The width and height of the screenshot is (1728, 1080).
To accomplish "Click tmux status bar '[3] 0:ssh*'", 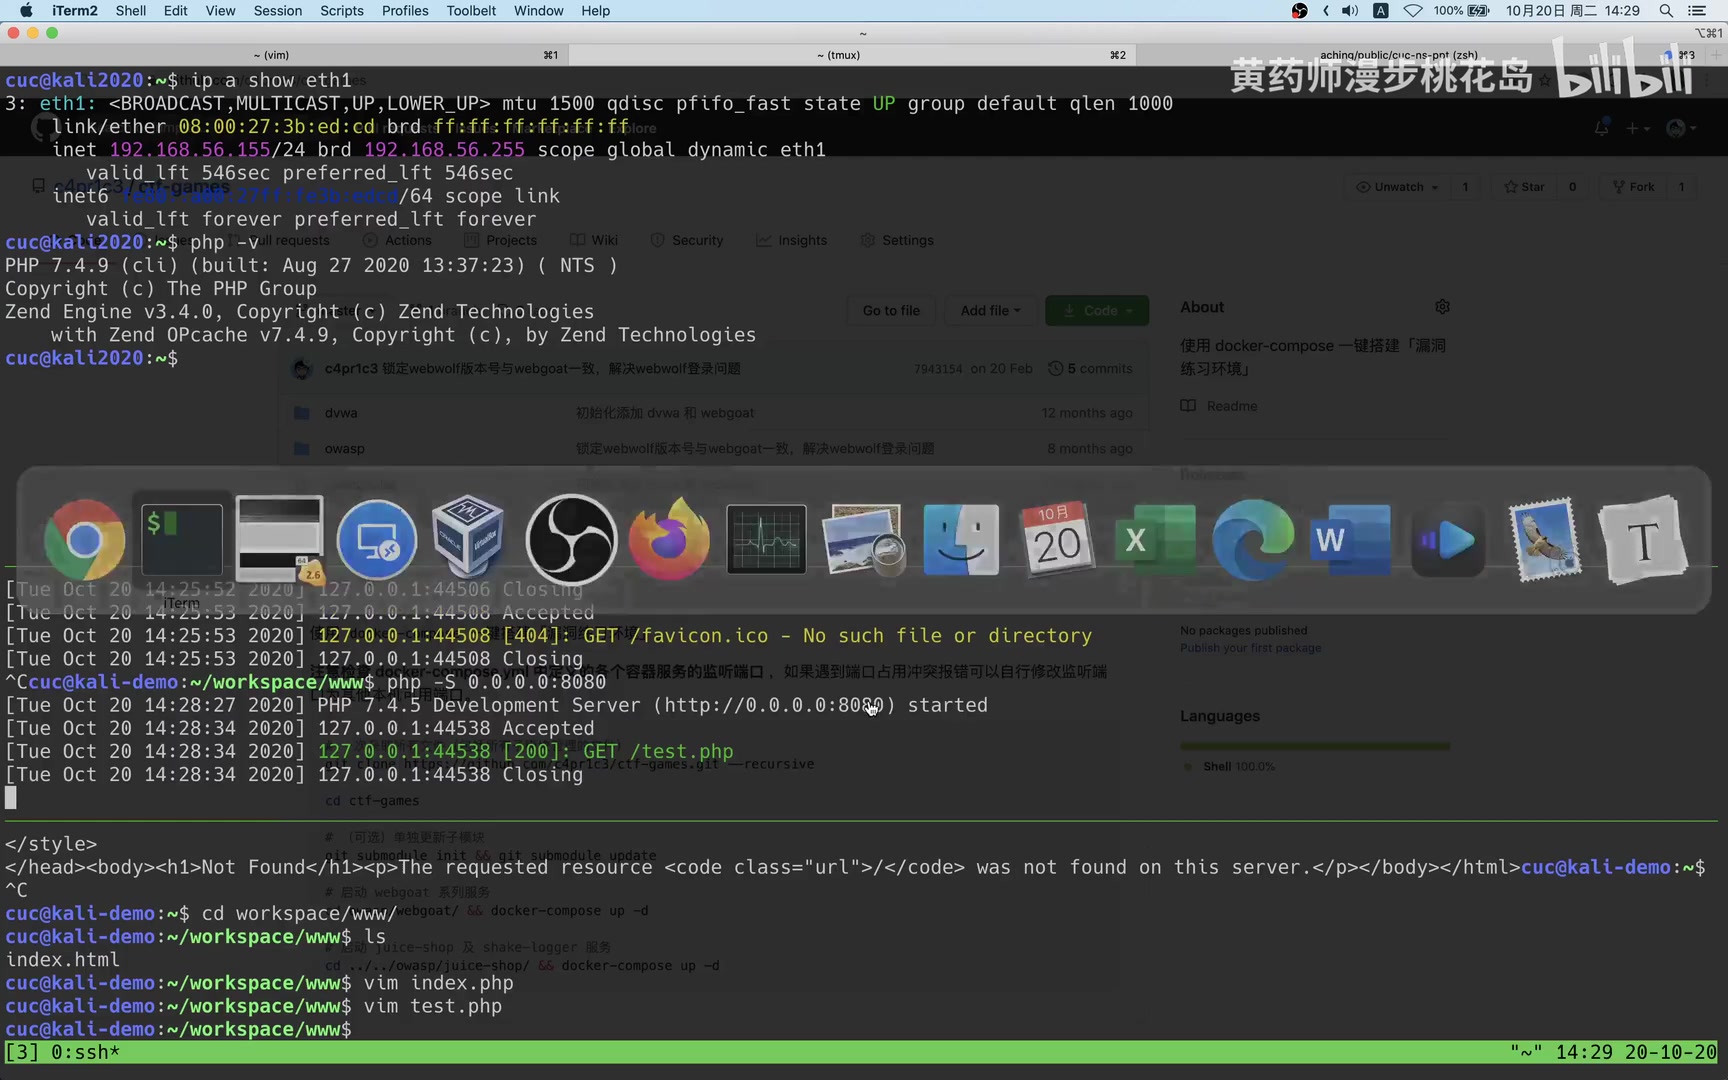I will pos(63,1052).
